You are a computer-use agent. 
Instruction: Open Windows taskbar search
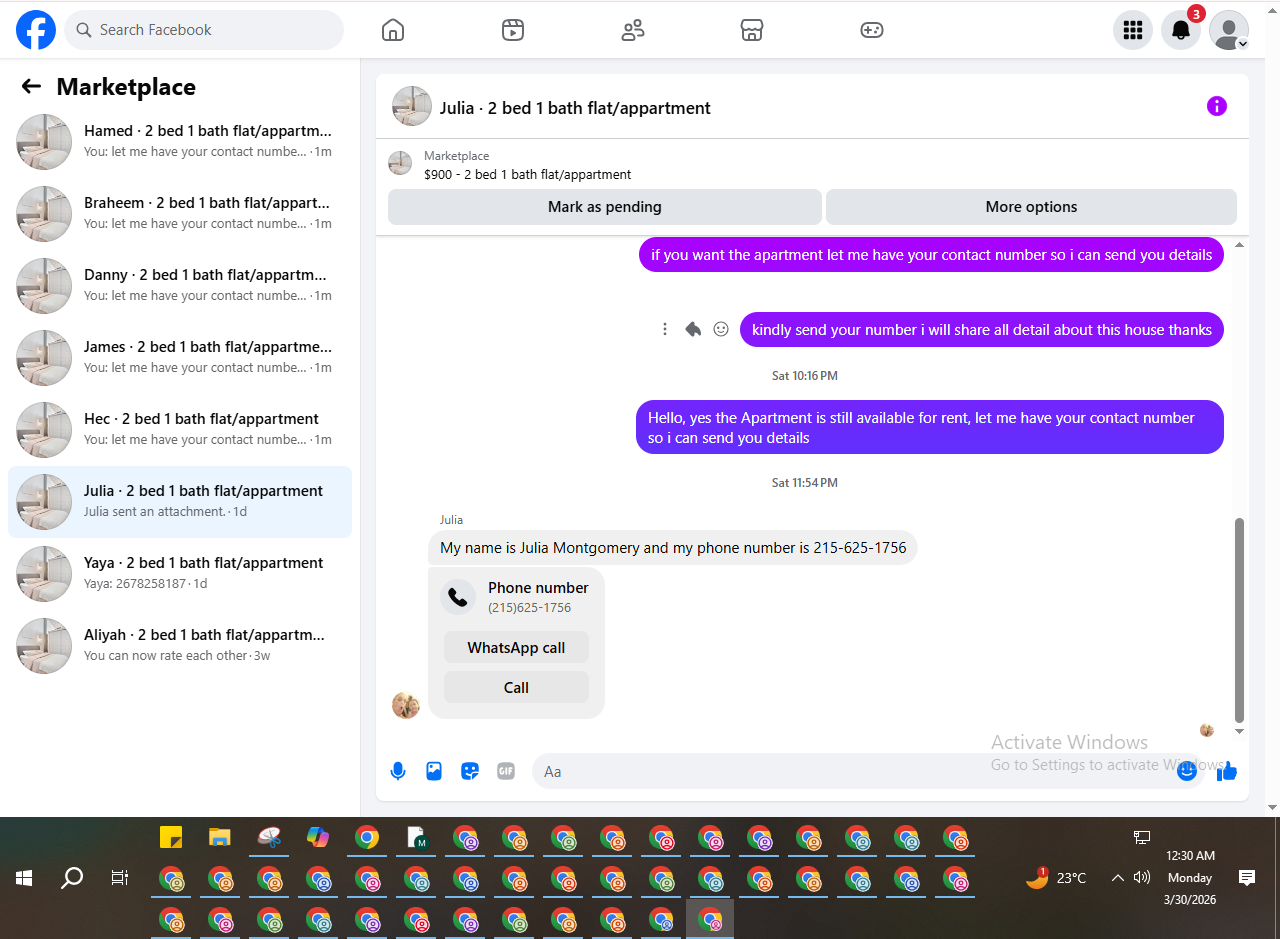click(x=72, y=878)
